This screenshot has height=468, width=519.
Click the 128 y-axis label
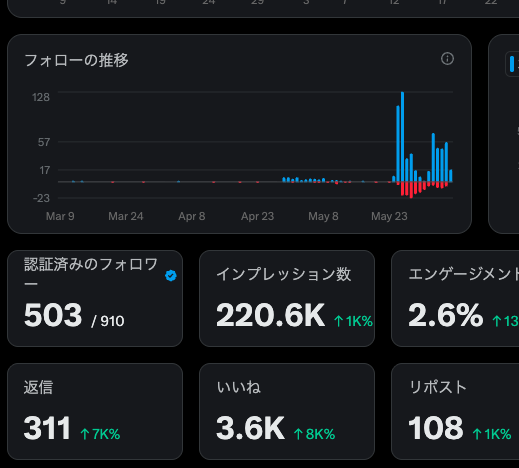[x=41, y=97]
